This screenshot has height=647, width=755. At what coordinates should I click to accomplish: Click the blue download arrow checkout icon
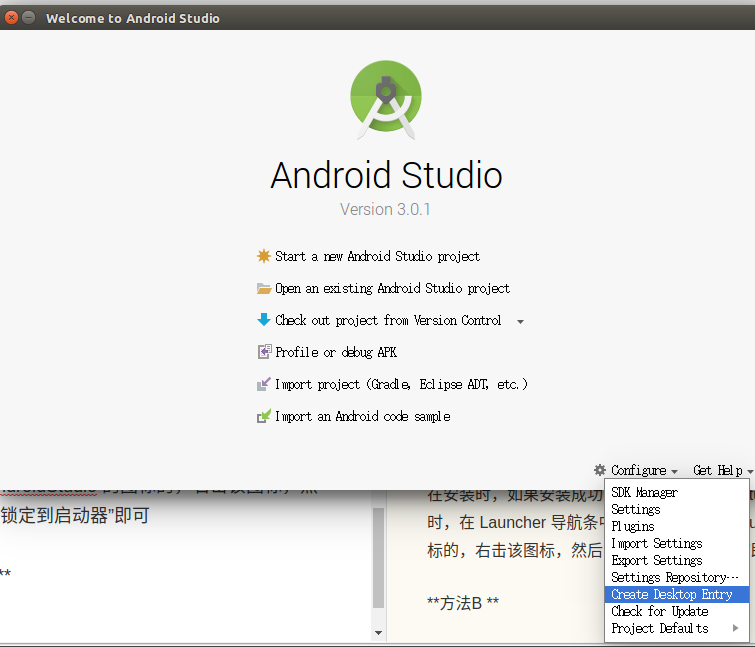coord(263,320)
